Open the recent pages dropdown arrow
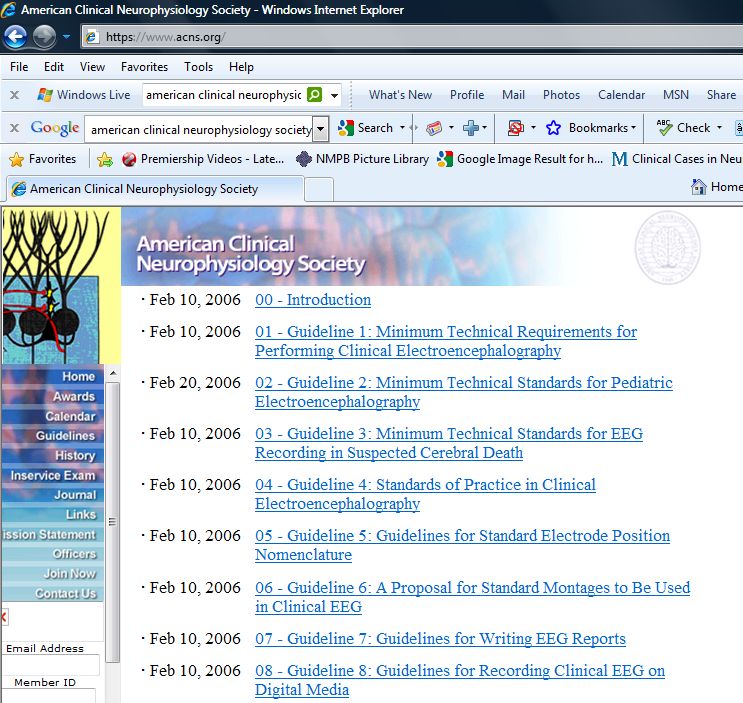Viewport: 743px width, 703px height. (x=67, y=37)
